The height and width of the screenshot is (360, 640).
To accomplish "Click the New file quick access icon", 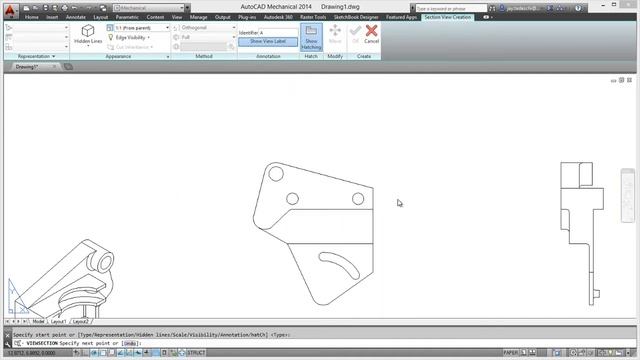I will (26, 8).
